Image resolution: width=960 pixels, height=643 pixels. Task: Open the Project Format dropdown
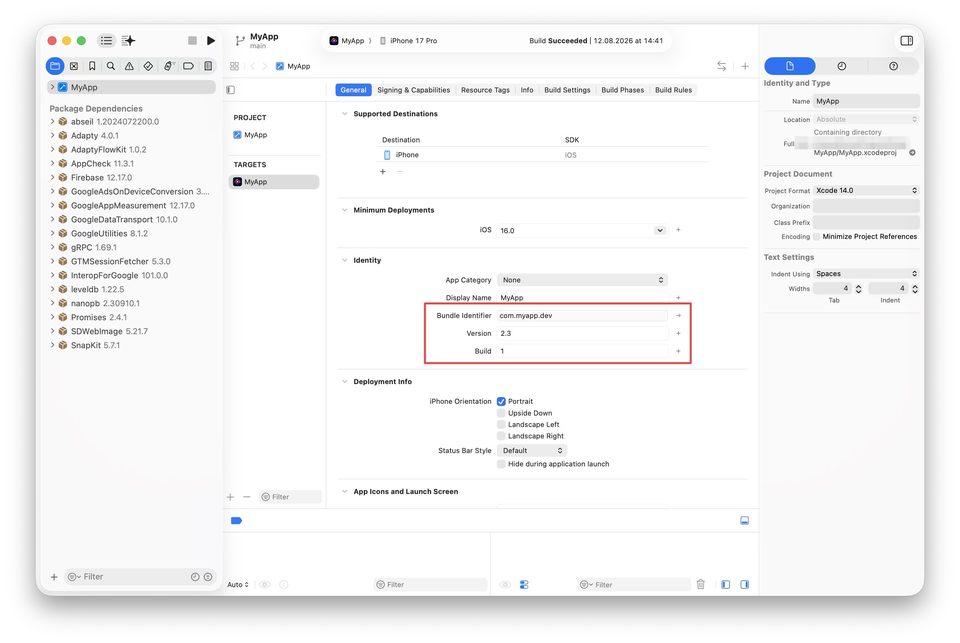[x=866, y=190]
